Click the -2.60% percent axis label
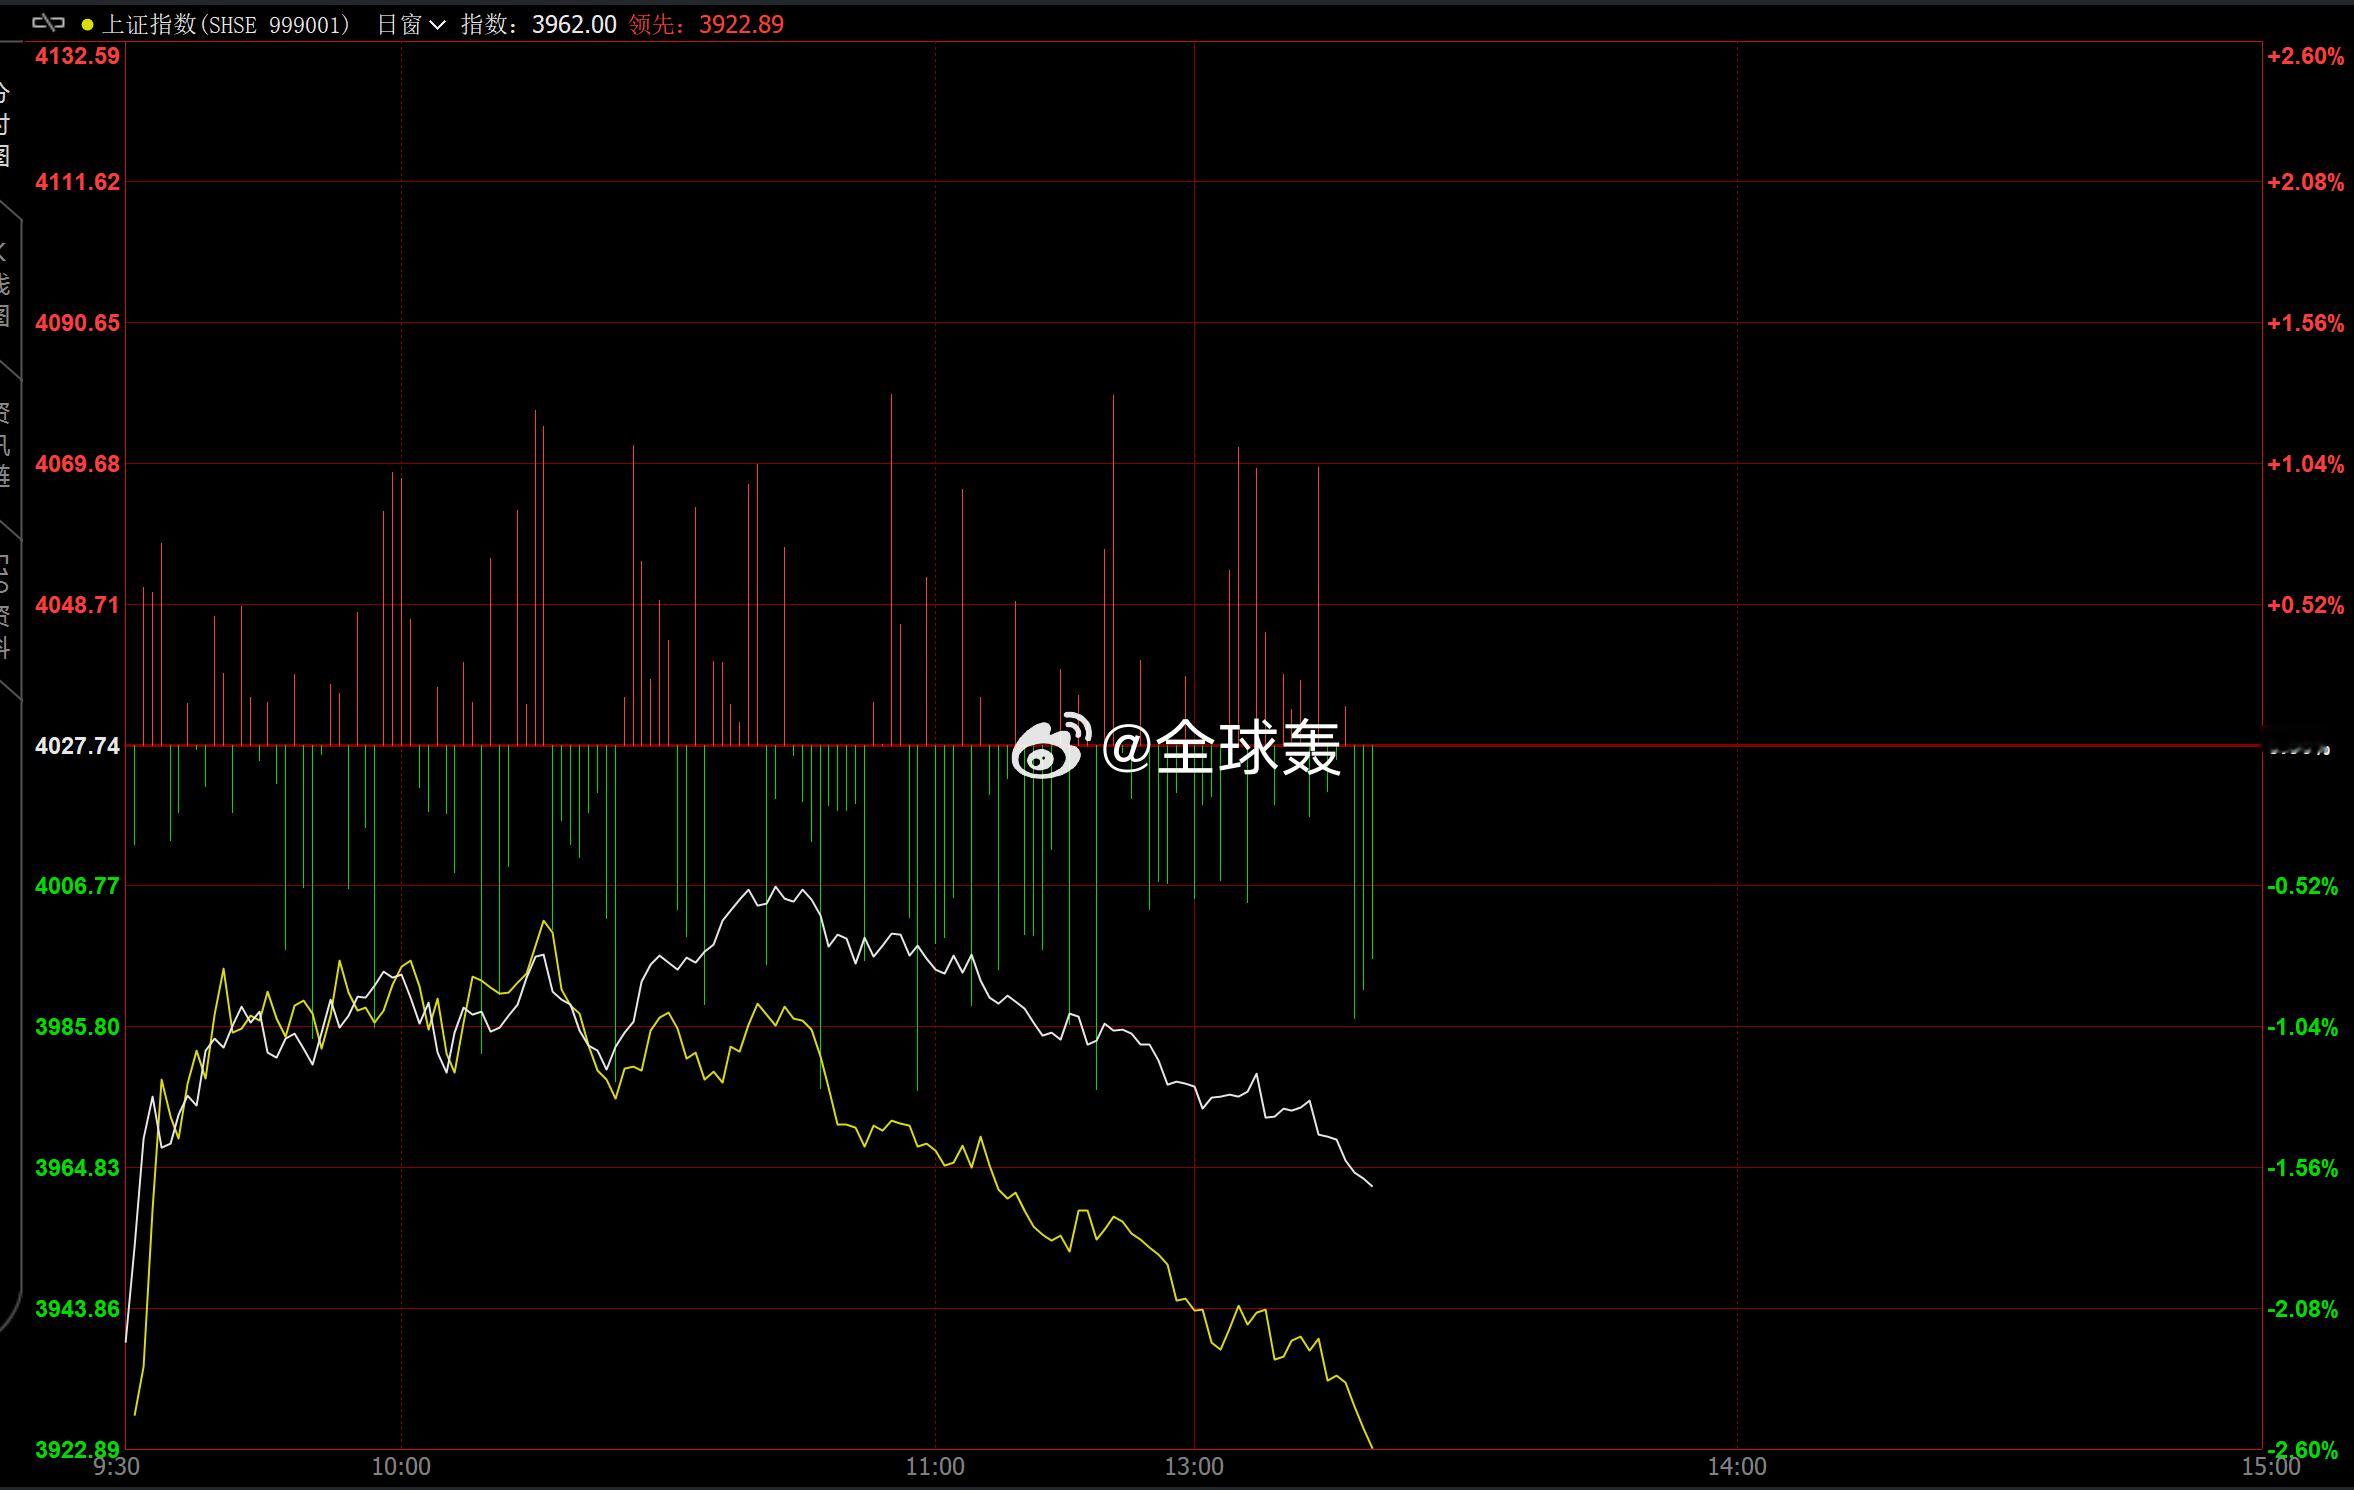Image resolution: width=2354 pixels, height=1490 pixels. click(x=2302, y=1449)
